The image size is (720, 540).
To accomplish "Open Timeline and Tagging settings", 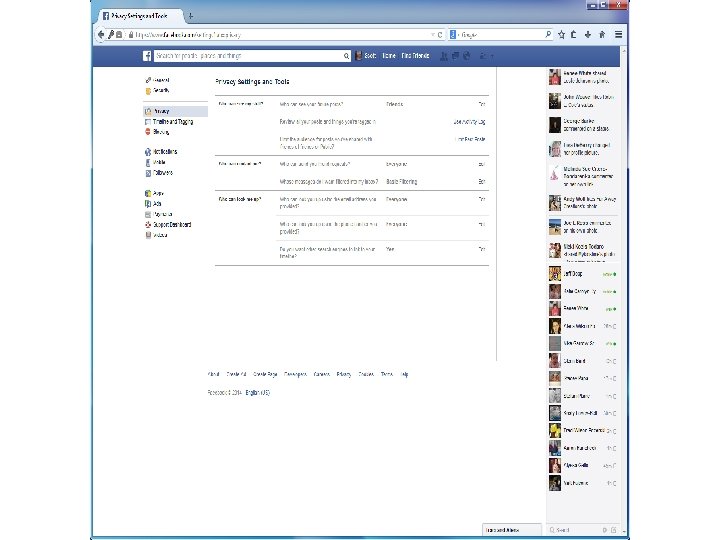I will click(169, 122).
